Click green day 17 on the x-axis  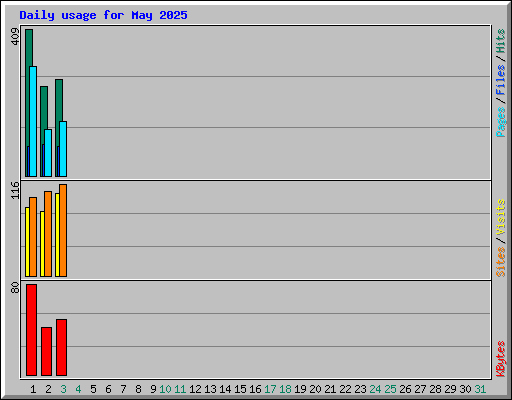[x=270, y=389]
